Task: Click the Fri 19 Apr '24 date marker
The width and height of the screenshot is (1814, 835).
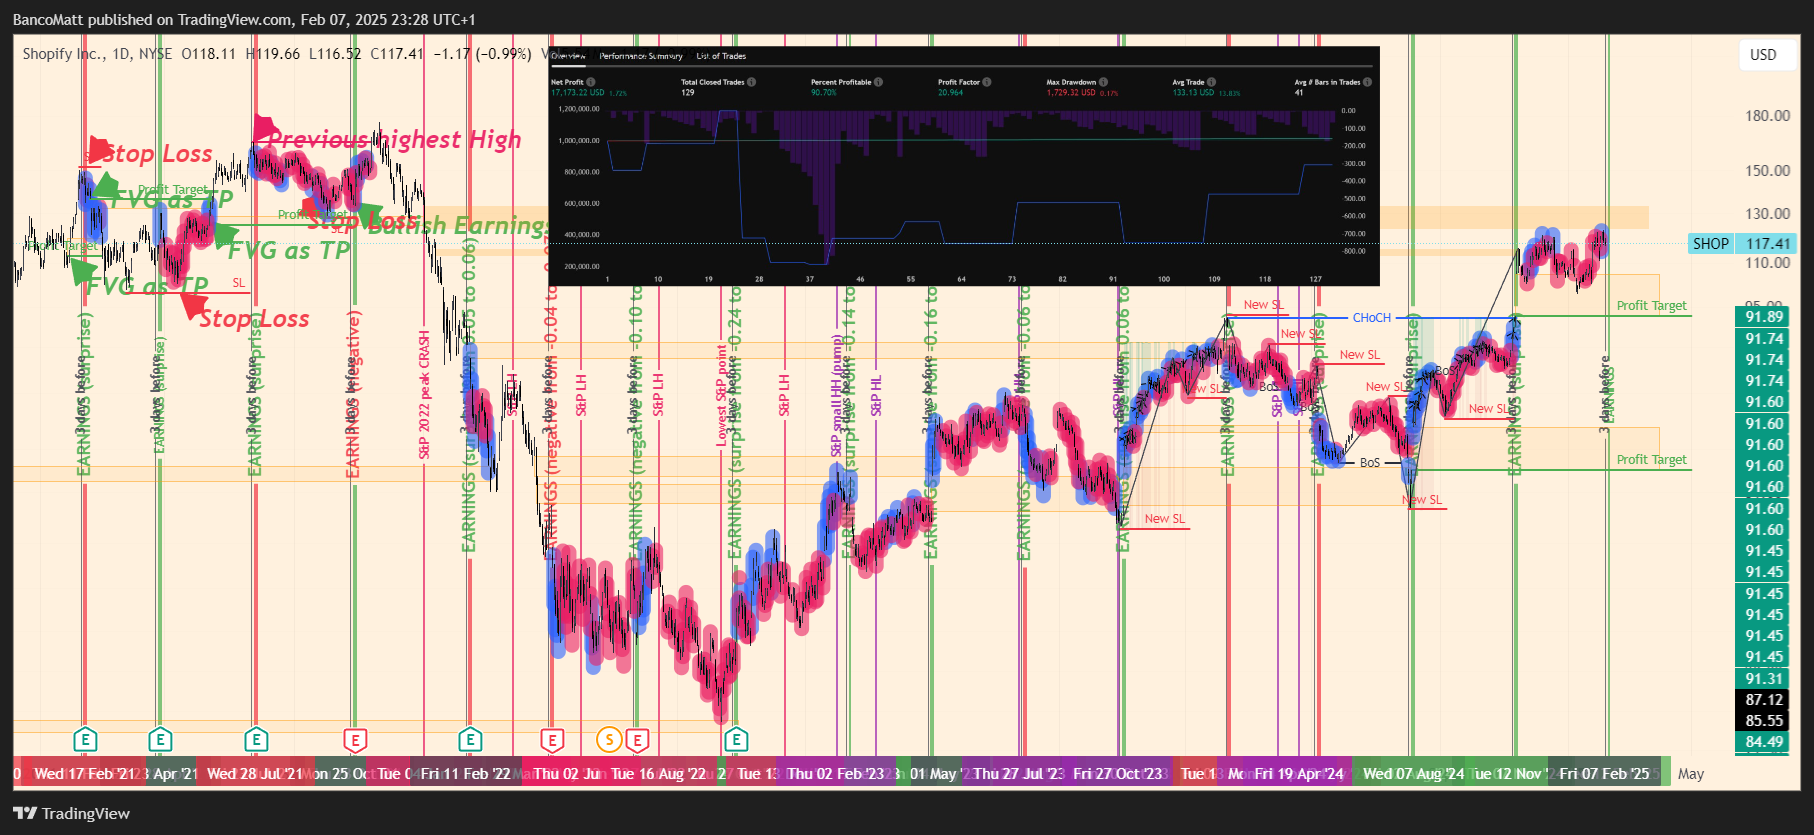Action: (x=1299, y=773)
